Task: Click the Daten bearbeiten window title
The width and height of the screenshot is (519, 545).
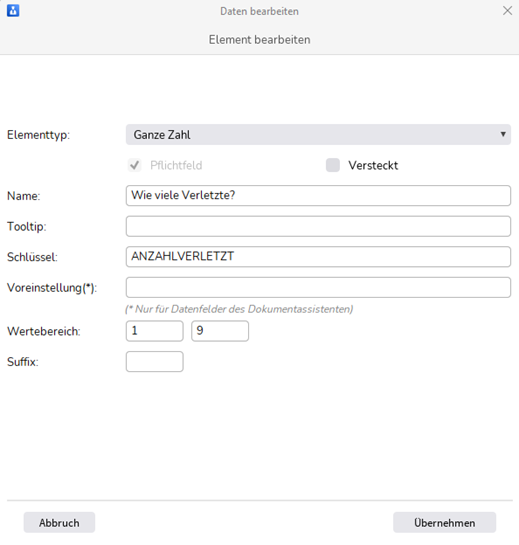Action: click(259, 11)
